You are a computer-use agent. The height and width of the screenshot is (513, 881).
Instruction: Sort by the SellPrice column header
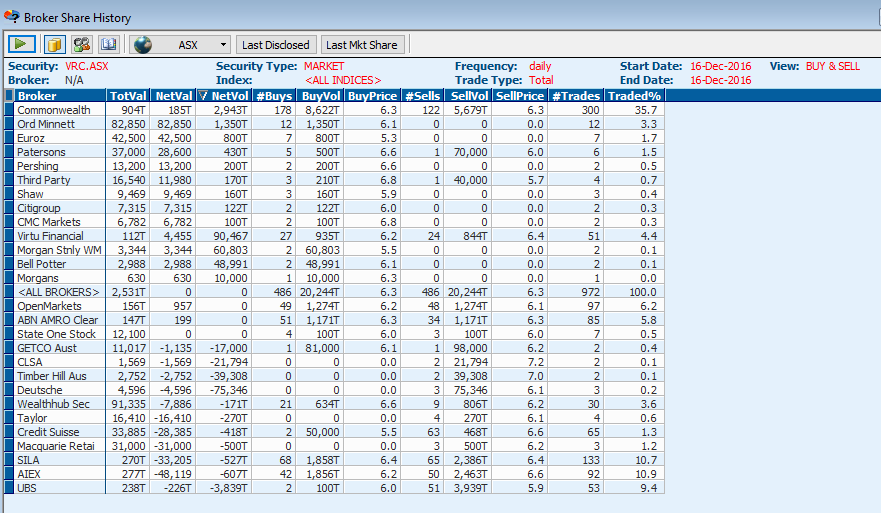(520, 96)
